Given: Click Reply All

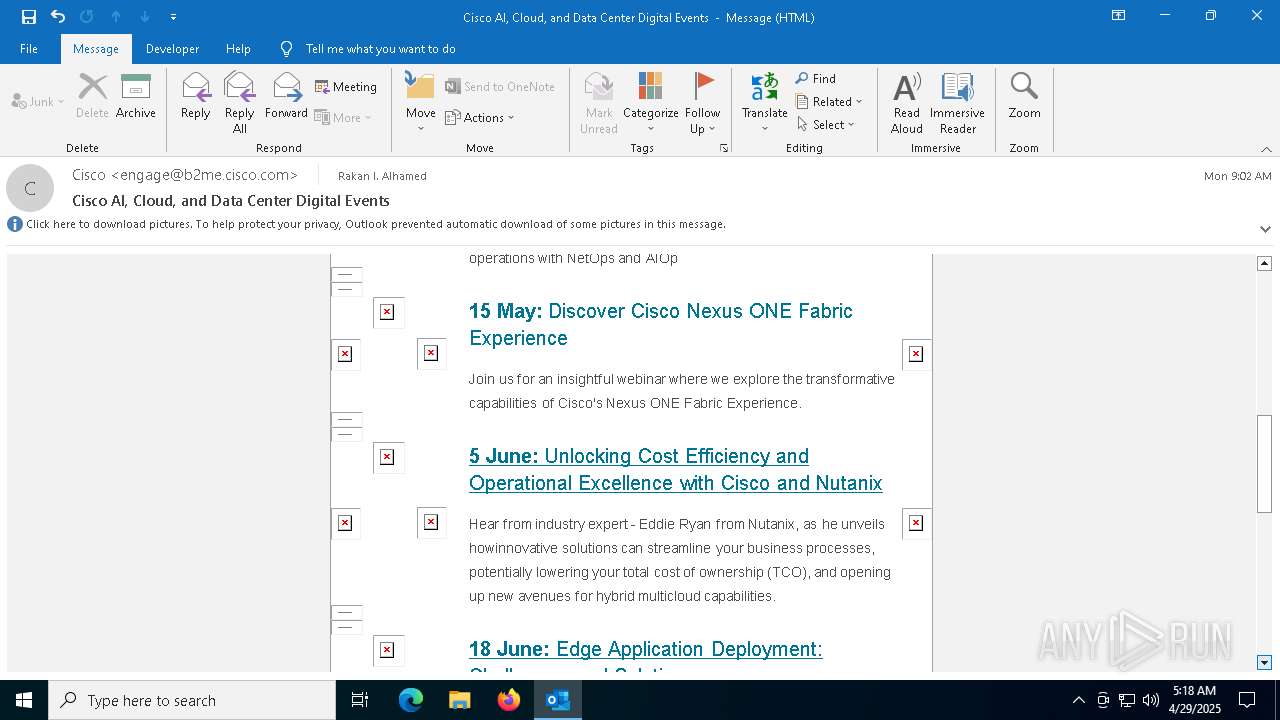Looking at the screenshot, I should coord(240,103).
